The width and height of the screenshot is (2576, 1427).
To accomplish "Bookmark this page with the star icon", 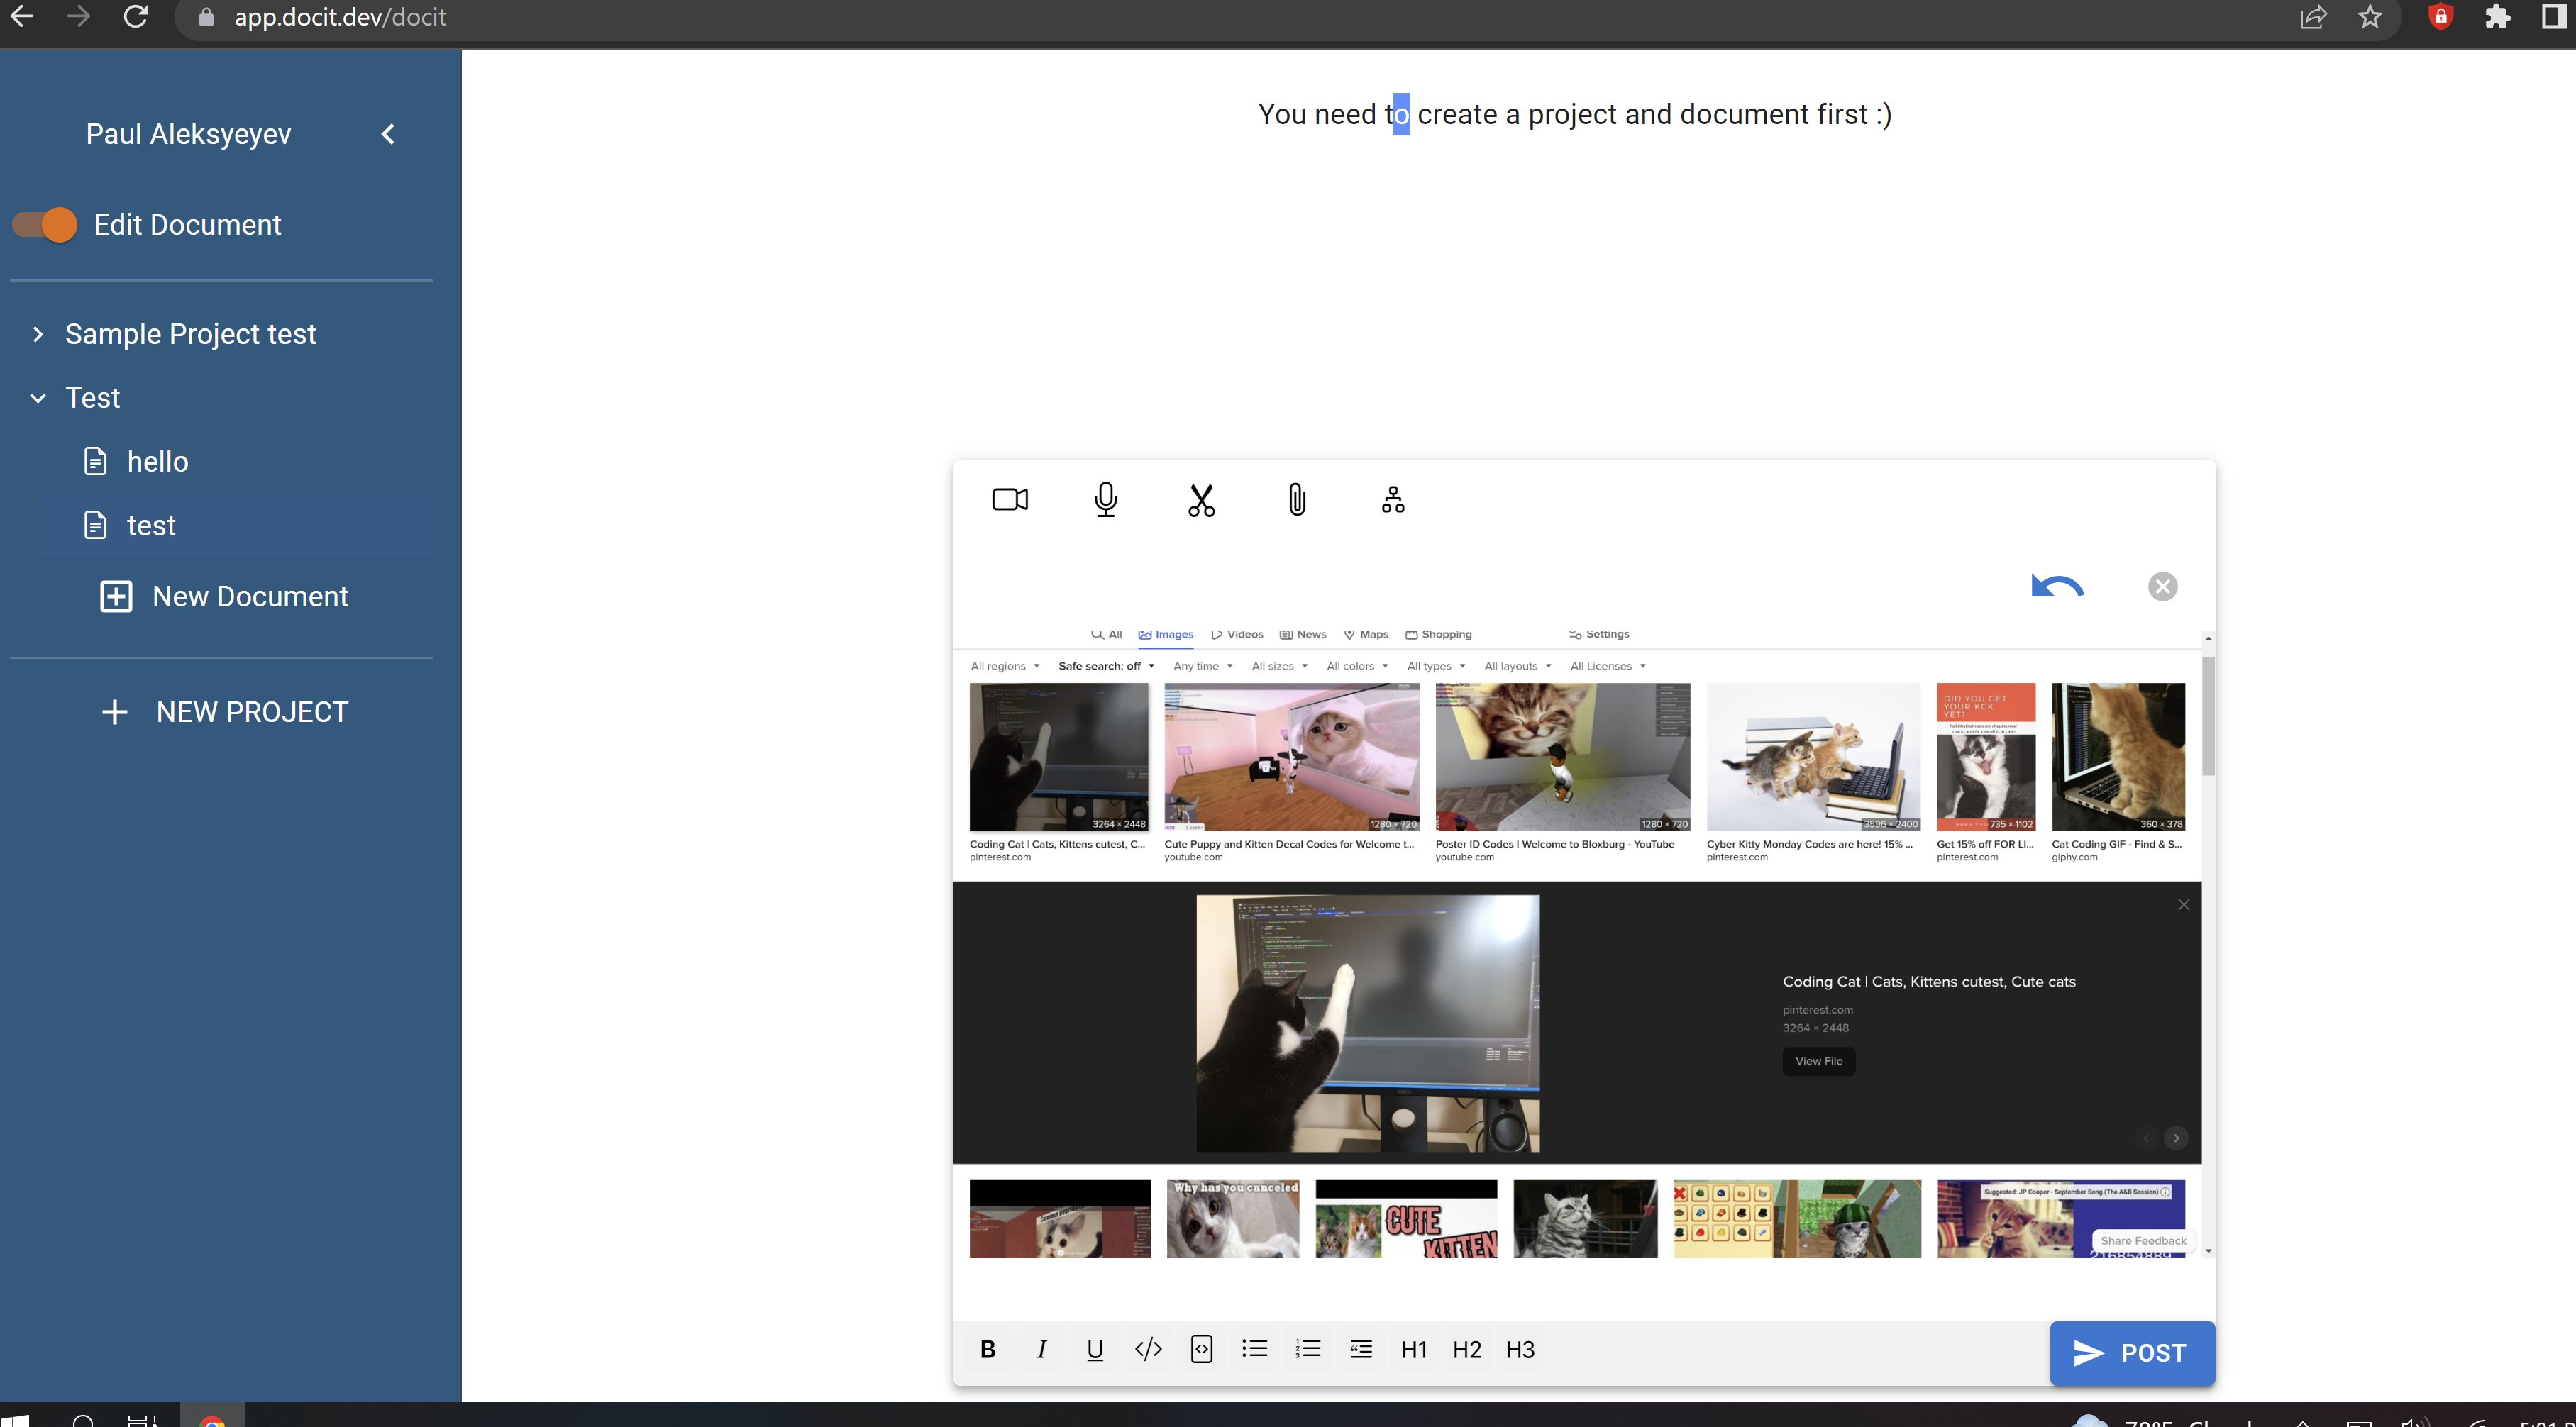I will (2369, 17).
